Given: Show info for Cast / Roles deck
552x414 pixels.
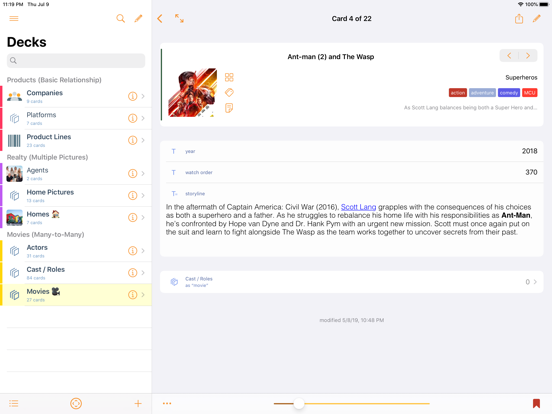Looking at the screenshot, I should click(132, 273).
